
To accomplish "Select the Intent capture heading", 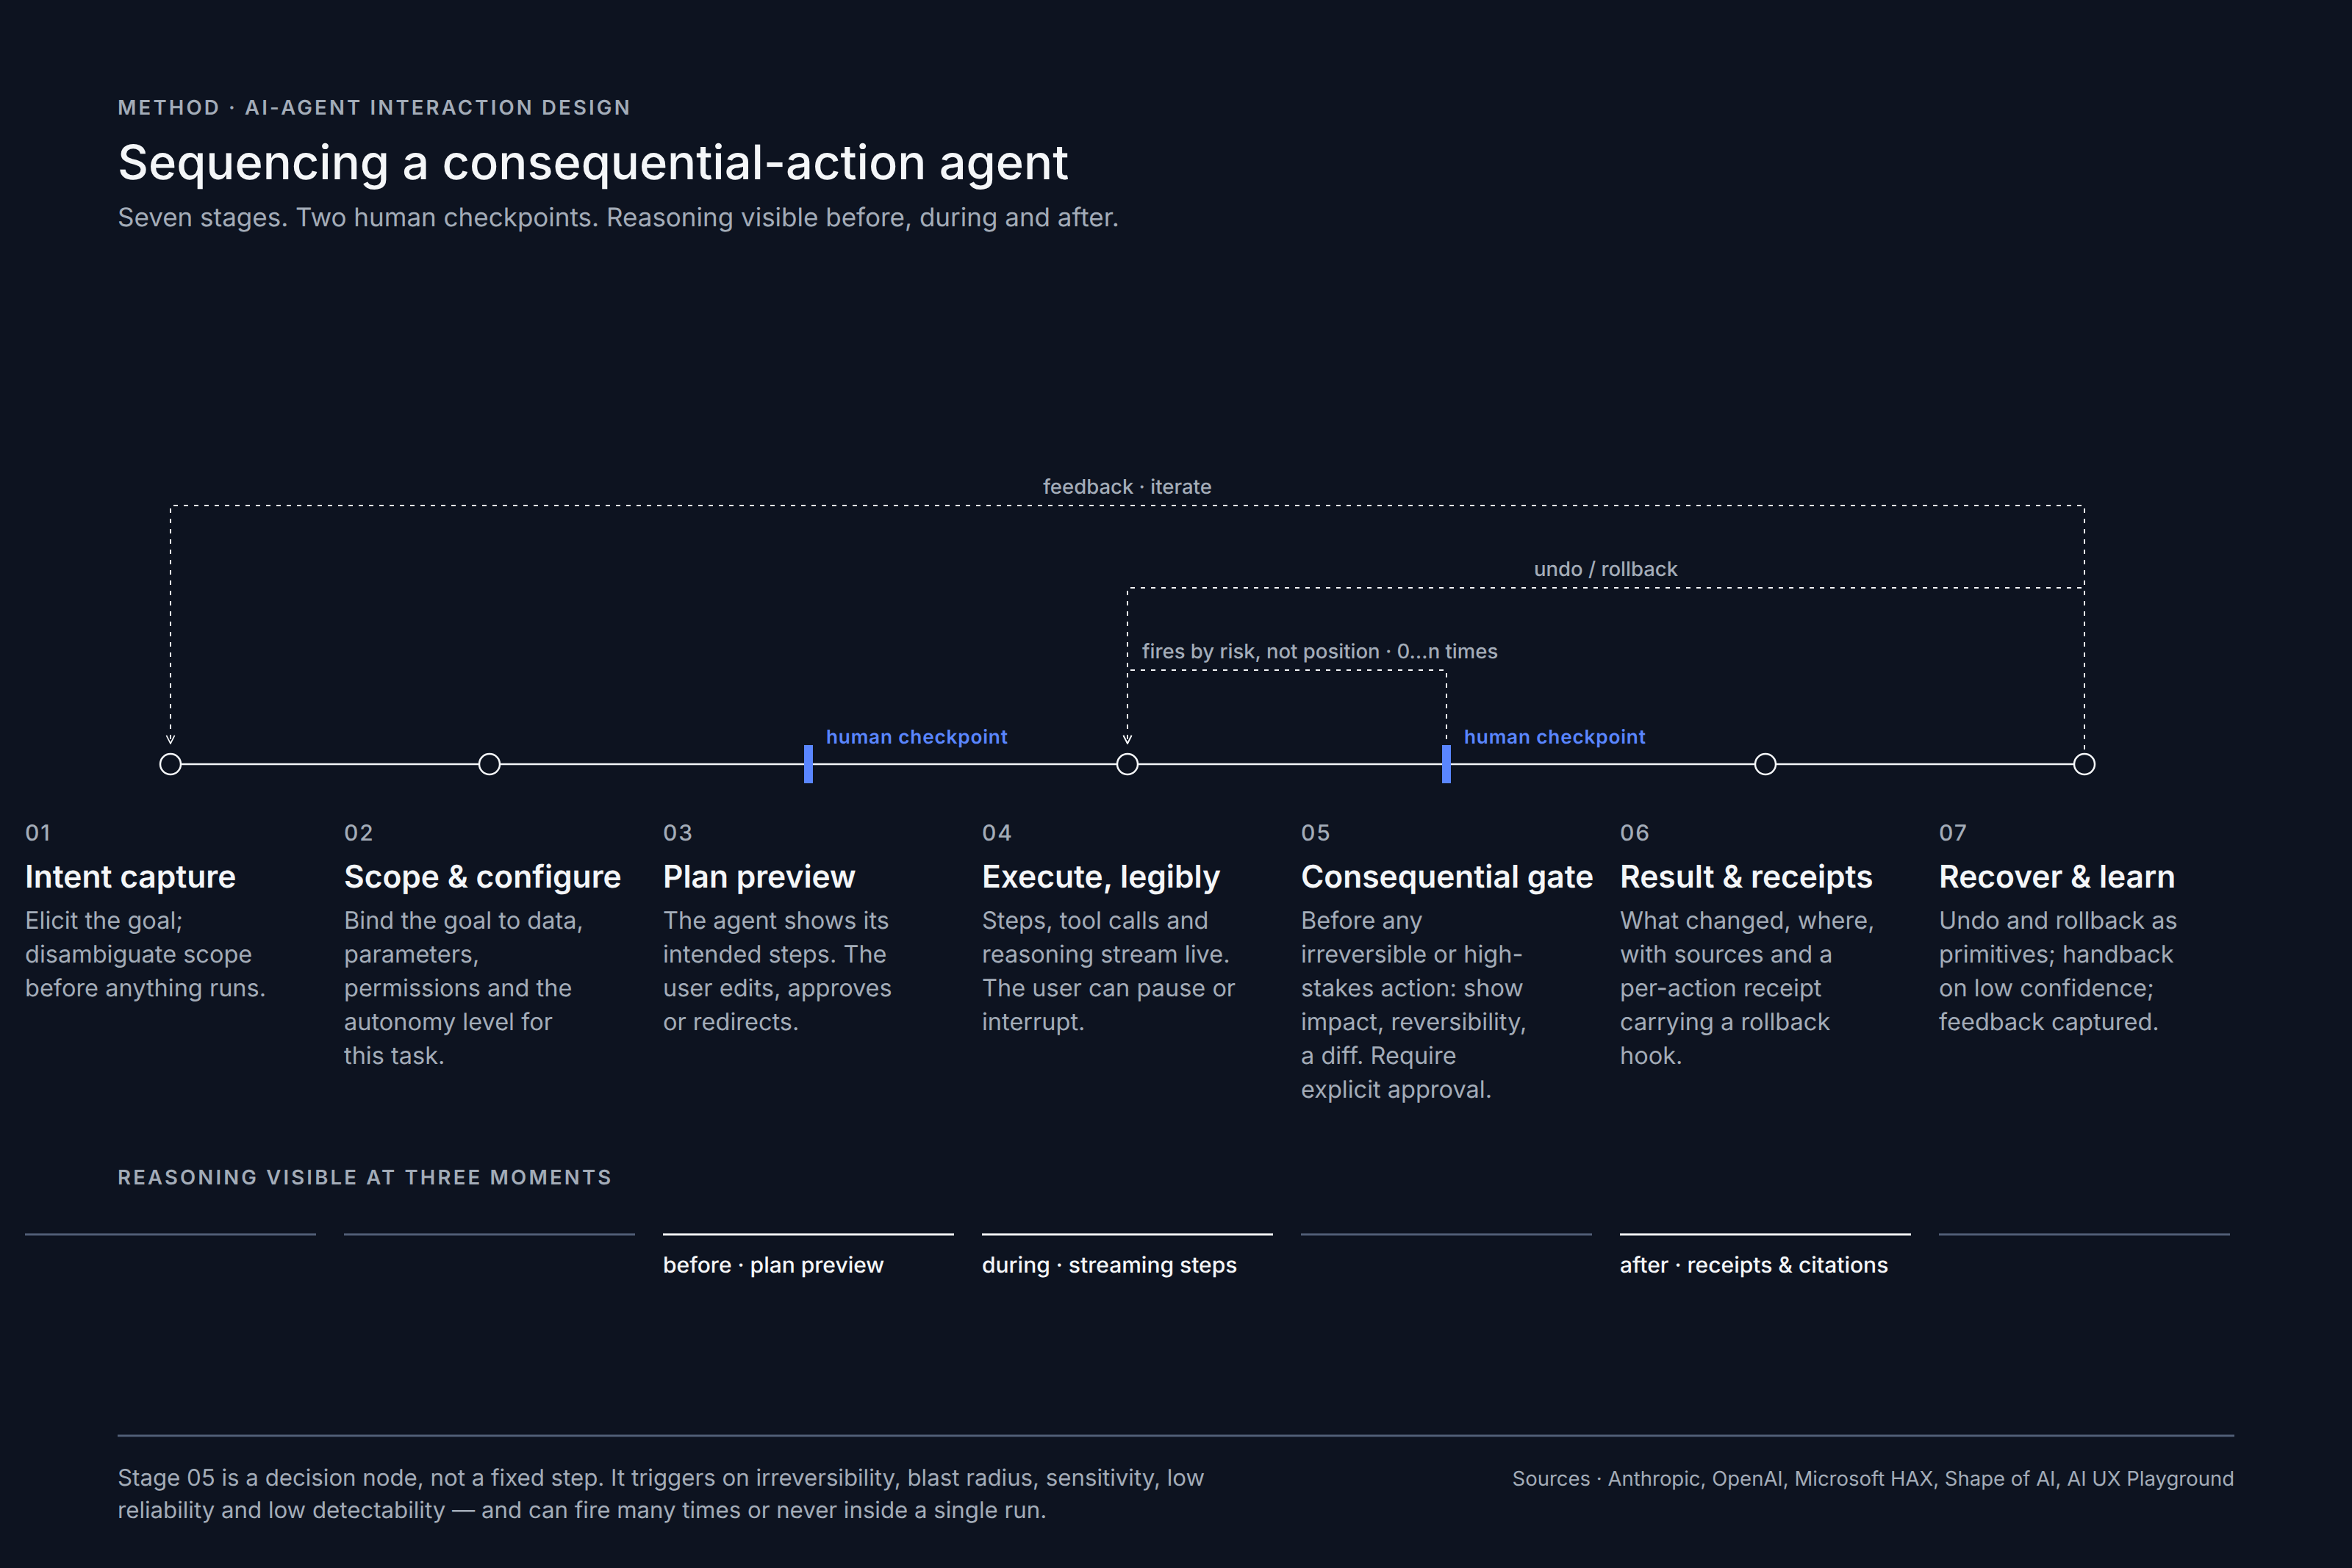I will pos(130,877).
